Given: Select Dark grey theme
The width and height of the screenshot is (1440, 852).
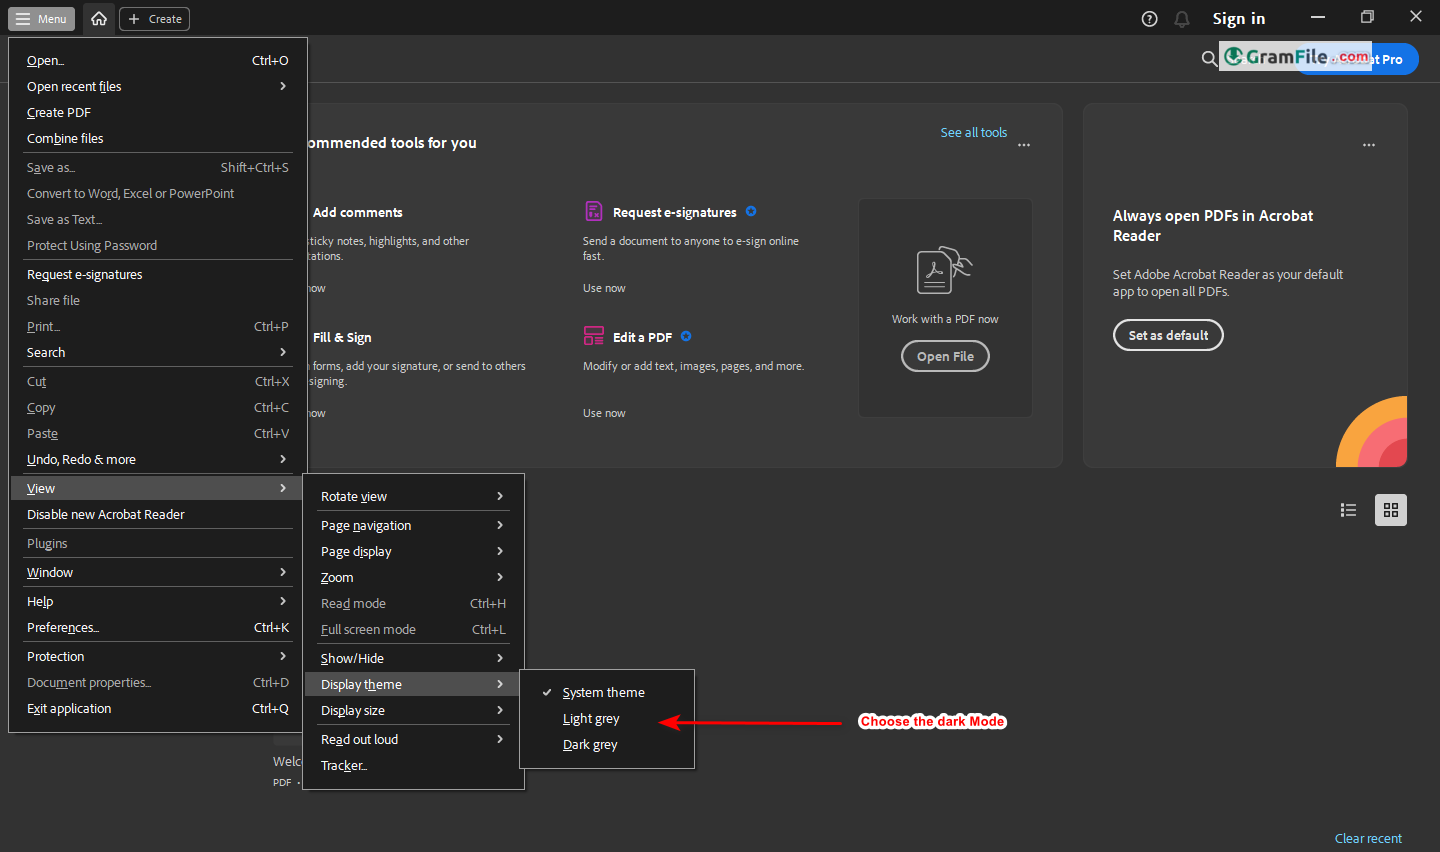Looking at the screenshot, I should coord(607,744).
